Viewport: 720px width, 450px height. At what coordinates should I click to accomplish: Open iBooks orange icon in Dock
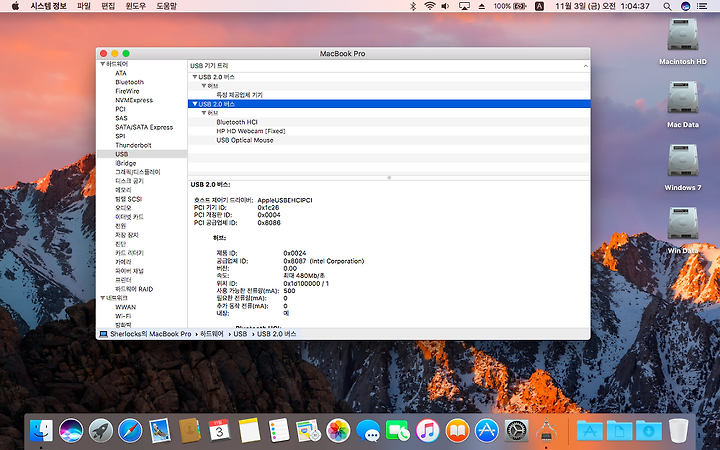[x=457, y=431]
